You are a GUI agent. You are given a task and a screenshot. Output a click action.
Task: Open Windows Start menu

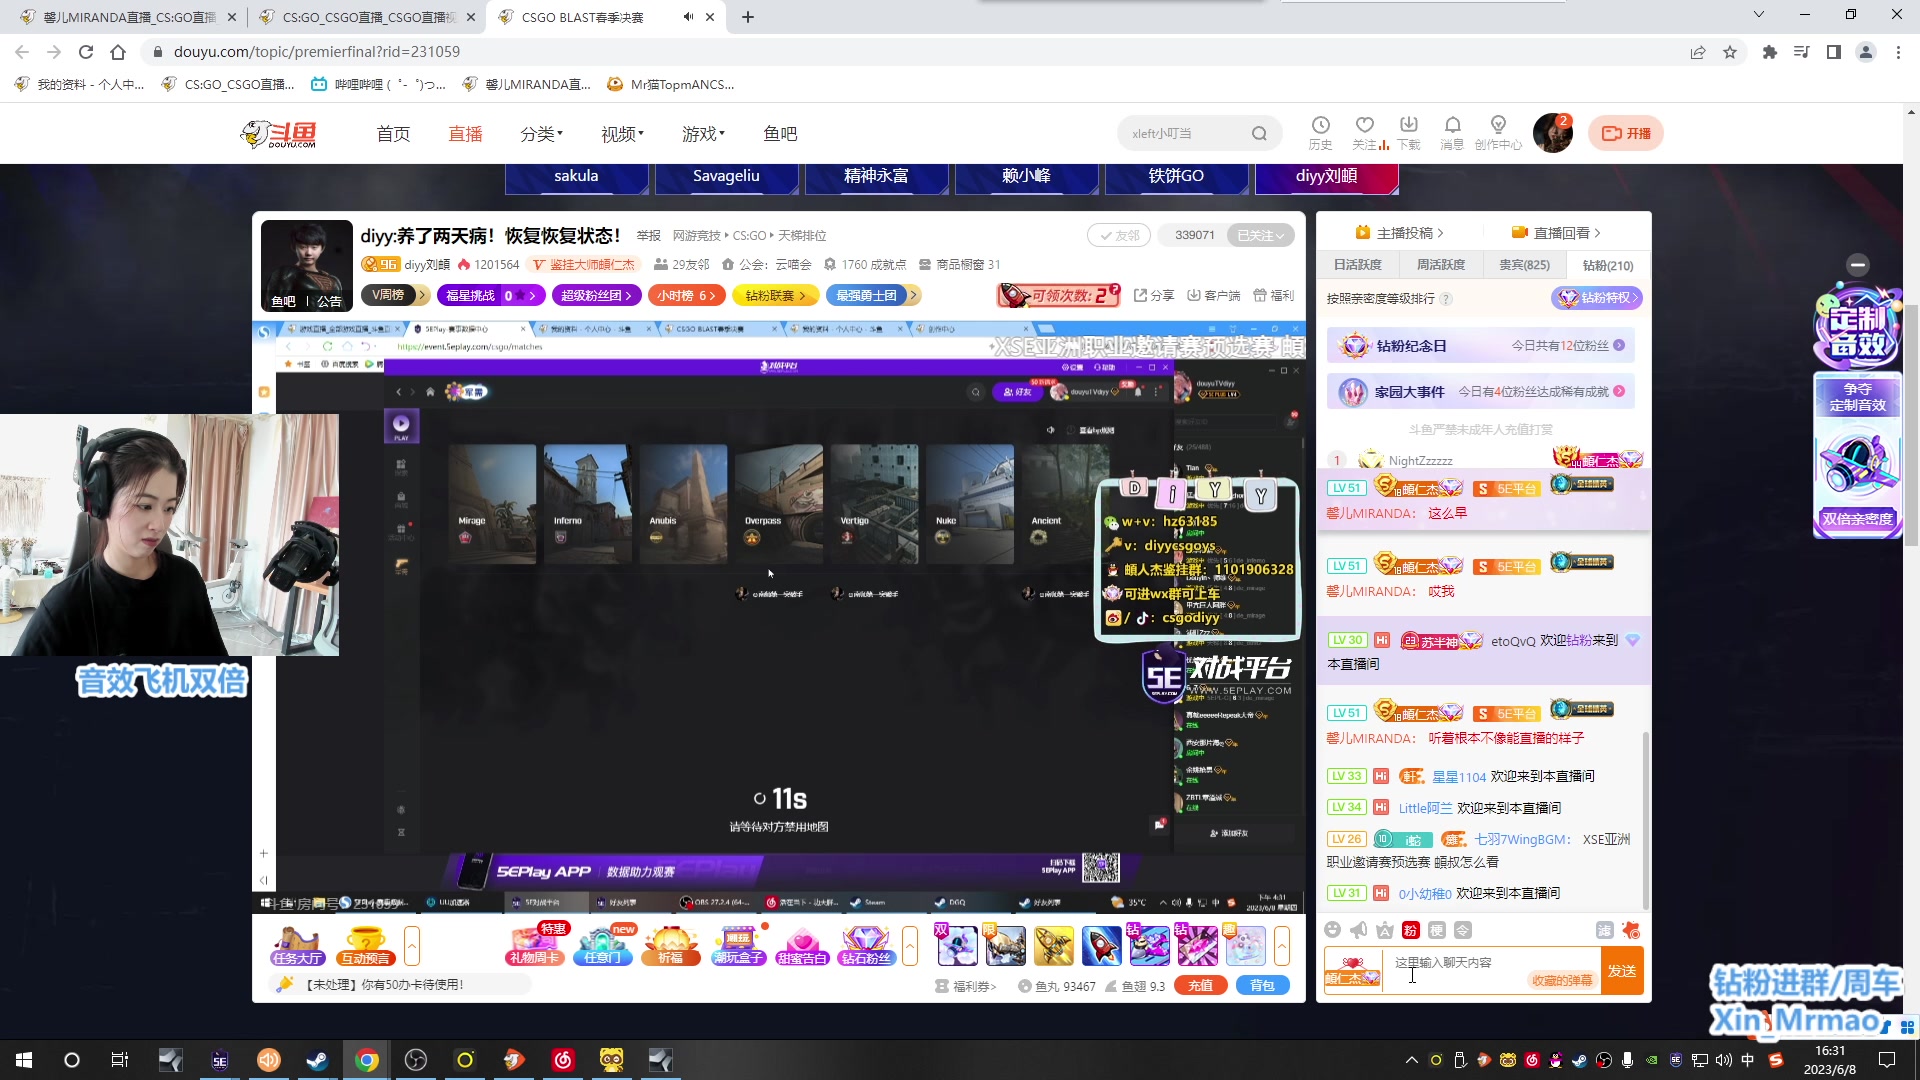[24, 1060]
